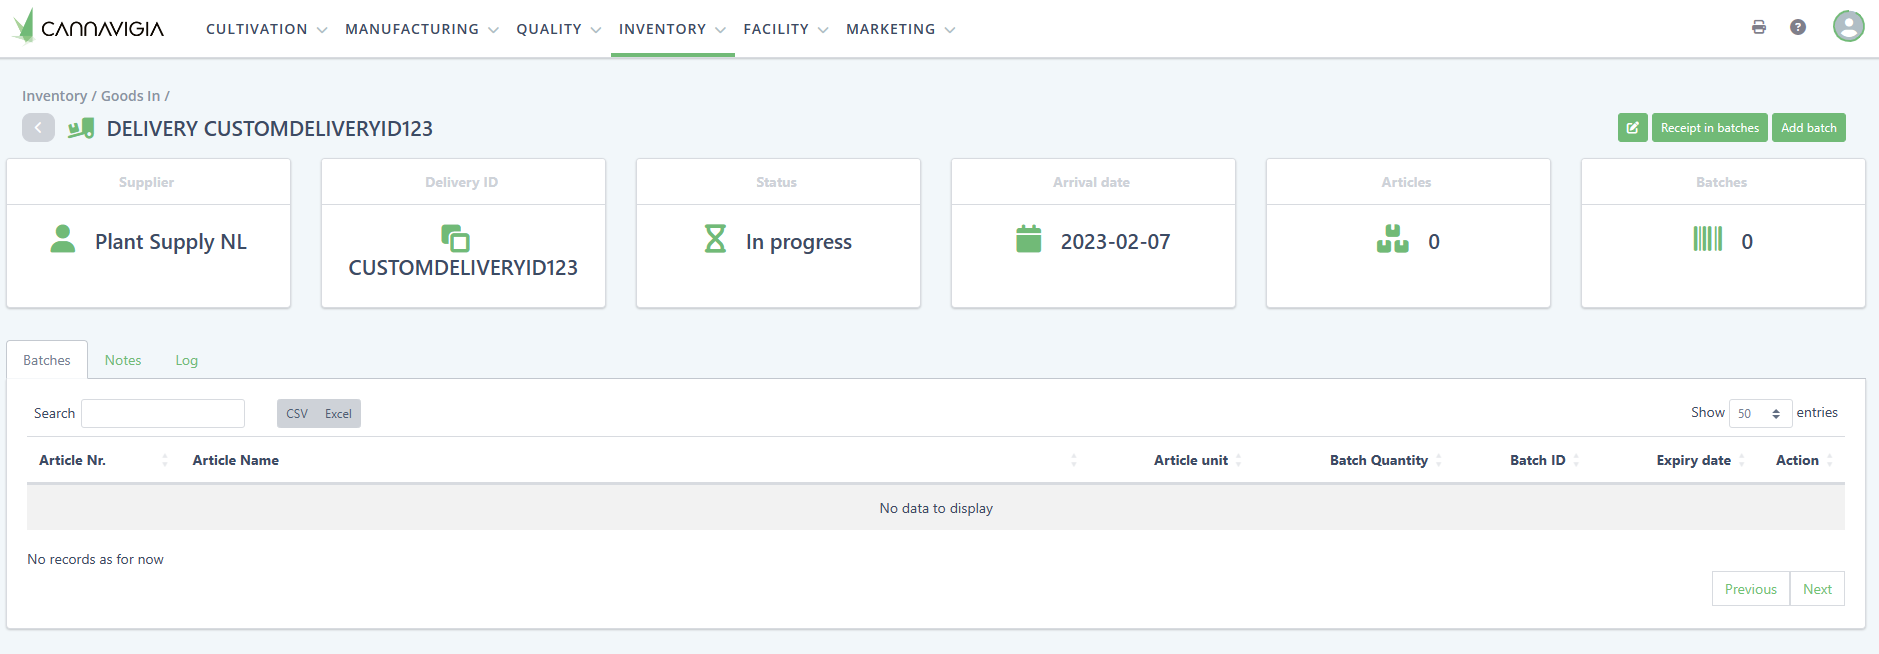Export the table as CSV
This screenshot has width=1879, height=654.
tap(297, 414)
